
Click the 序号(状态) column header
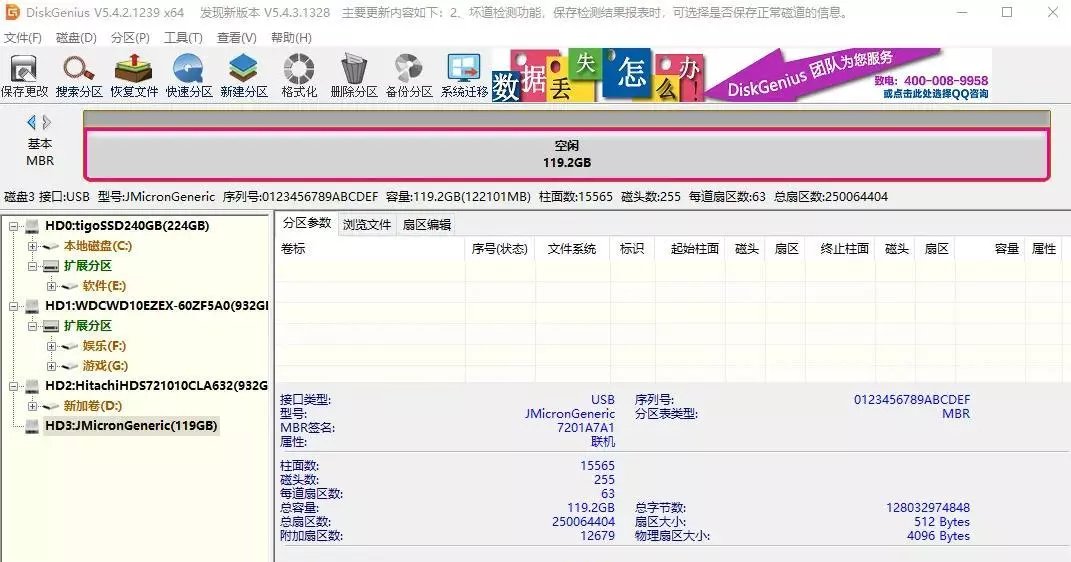coord(499,249)
